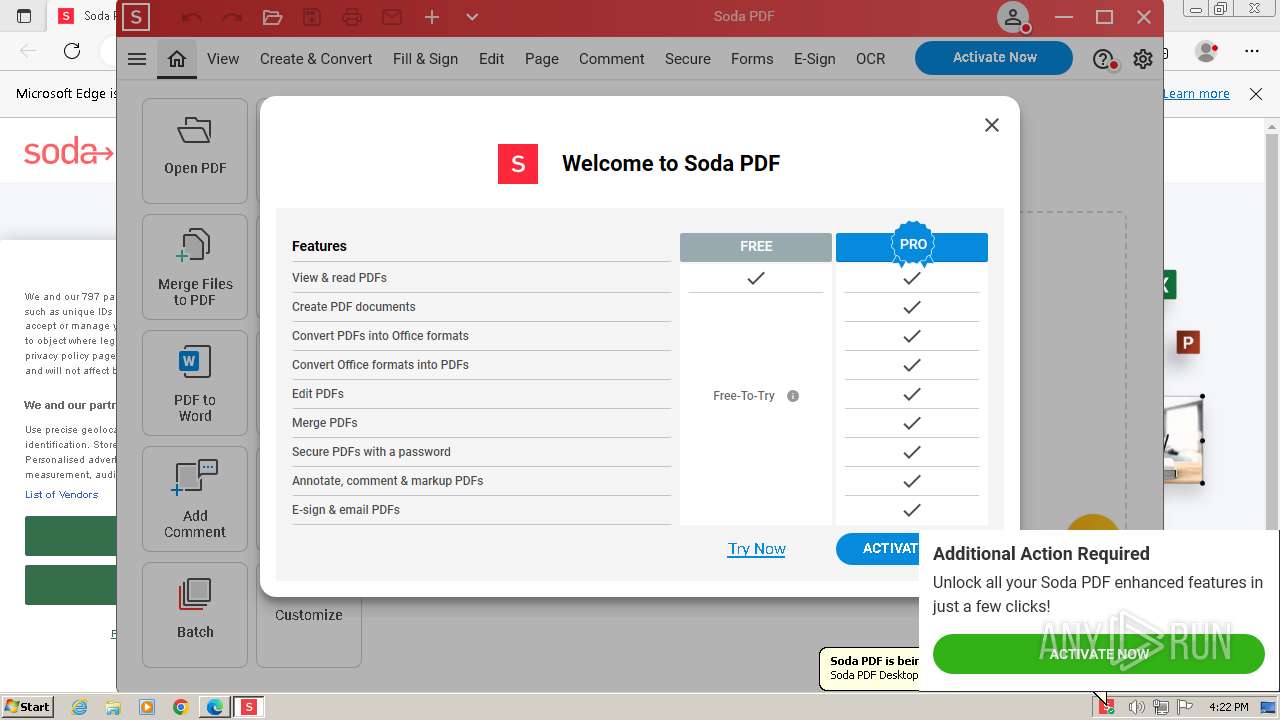Click 'Edit PDFs' feature row
Screen dimensions: 1280x720
(481, 394)
